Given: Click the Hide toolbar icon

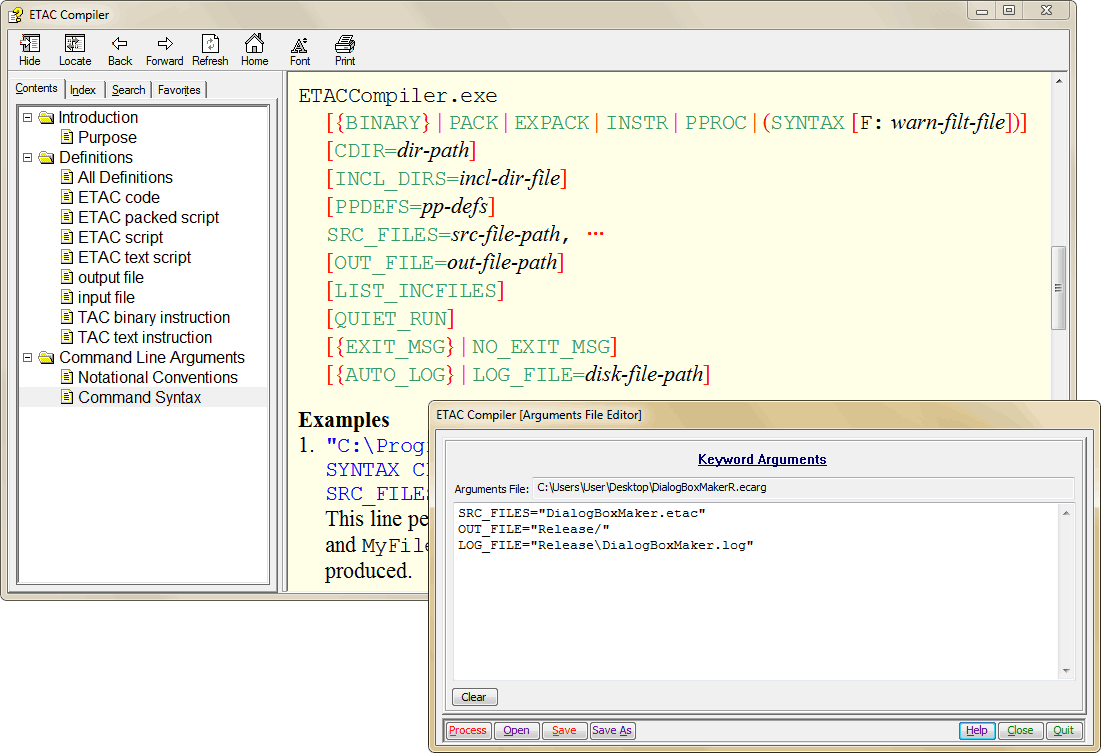Looking at the screenshot, I should [x=30, y=49].
